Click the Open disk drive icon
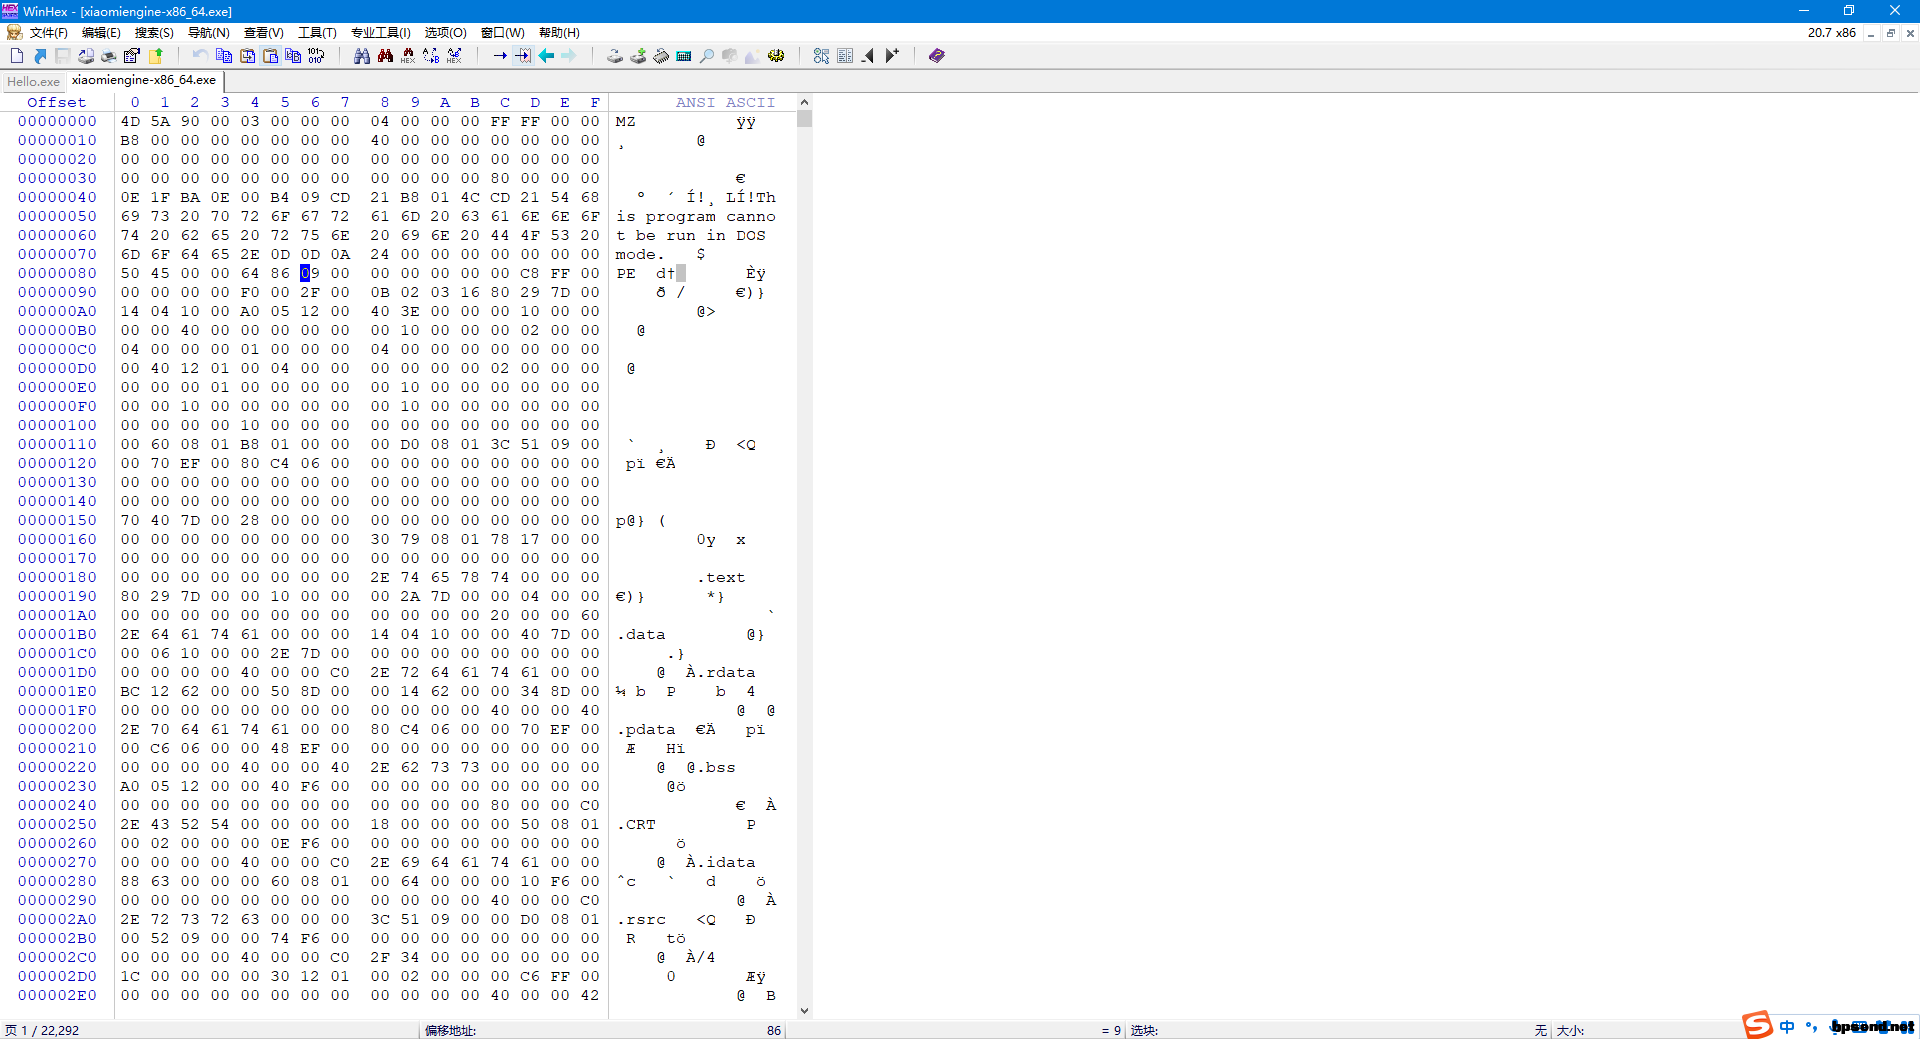The image size is (1920, 1039). [615, 56]
